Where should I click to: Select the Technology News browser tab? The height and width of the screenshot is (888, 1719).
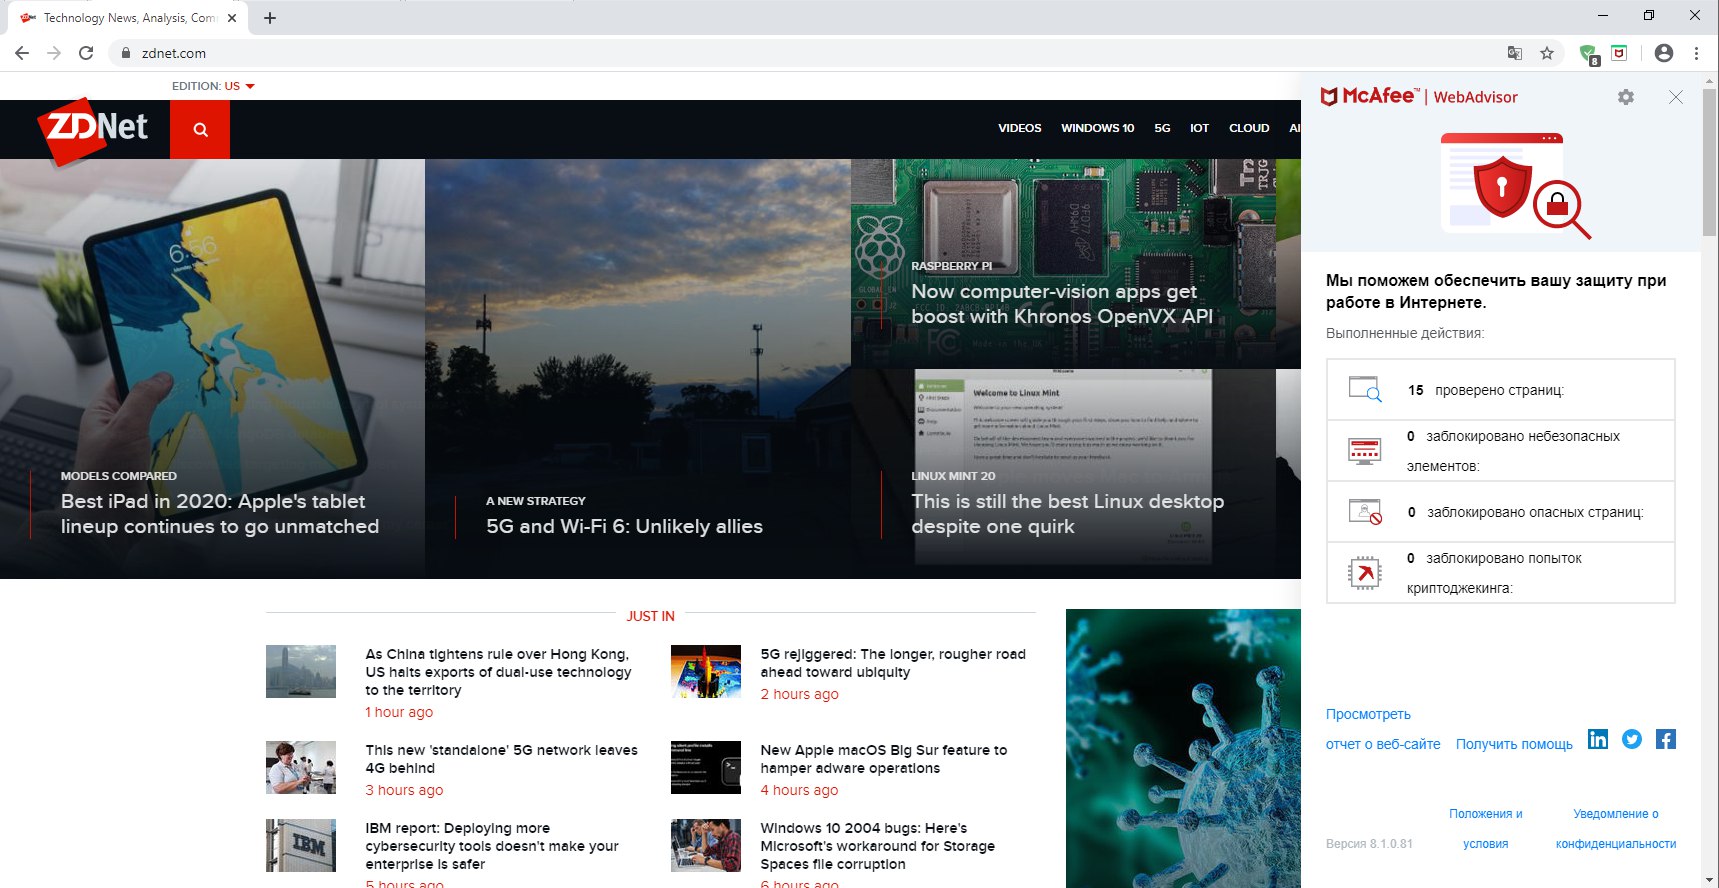tap(128, 18)
